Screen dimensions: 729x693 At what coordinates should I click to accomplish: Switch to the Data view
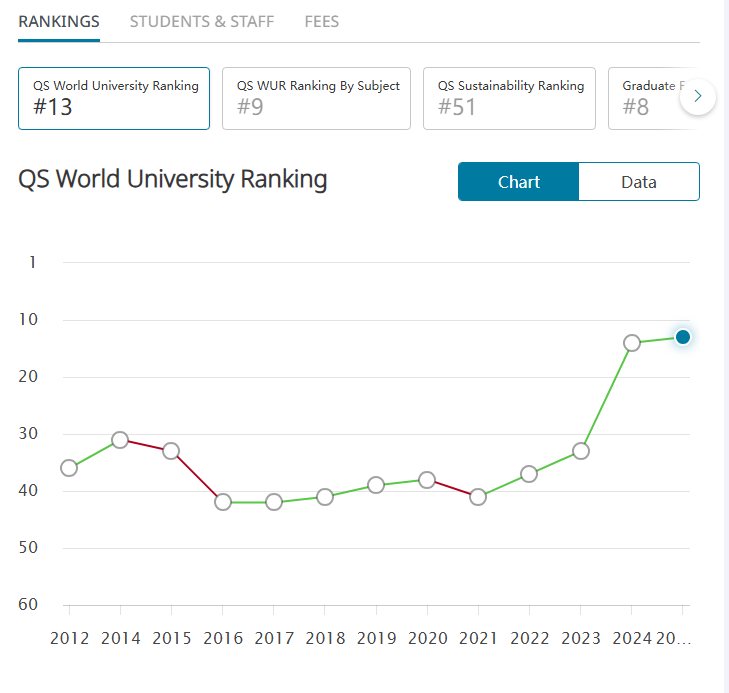(x=639, y=182)
